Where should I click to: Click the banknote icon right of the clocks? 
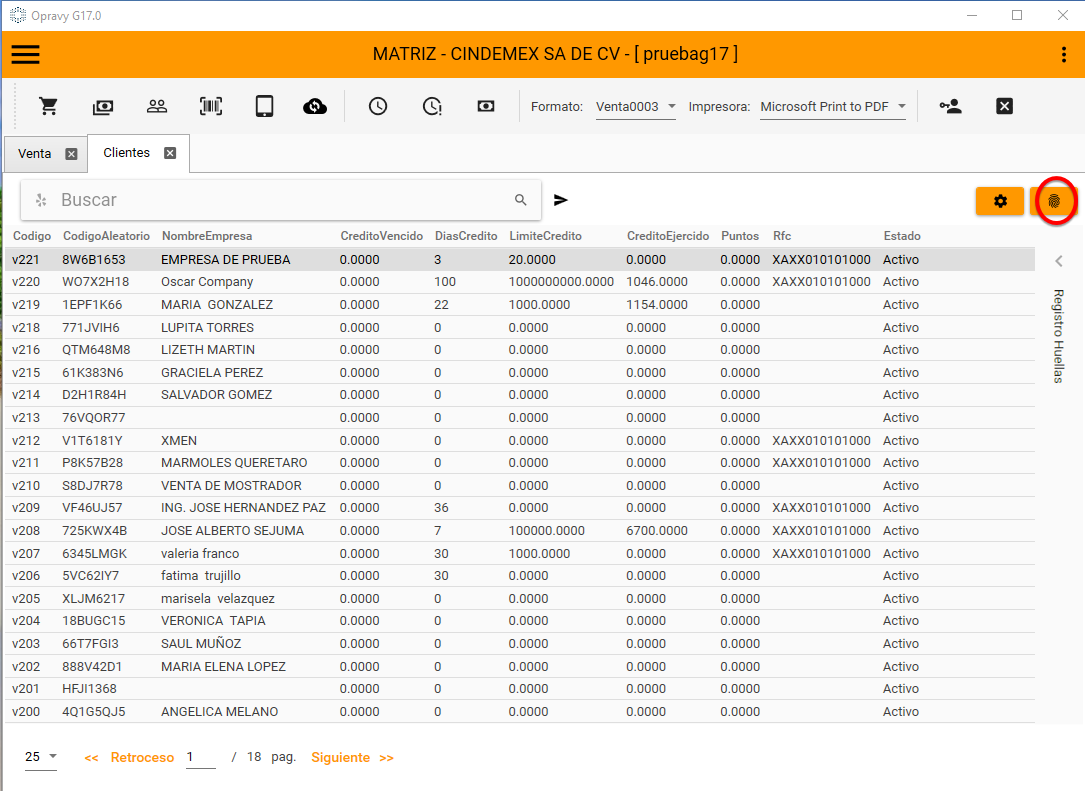click(x=486, y=106)
